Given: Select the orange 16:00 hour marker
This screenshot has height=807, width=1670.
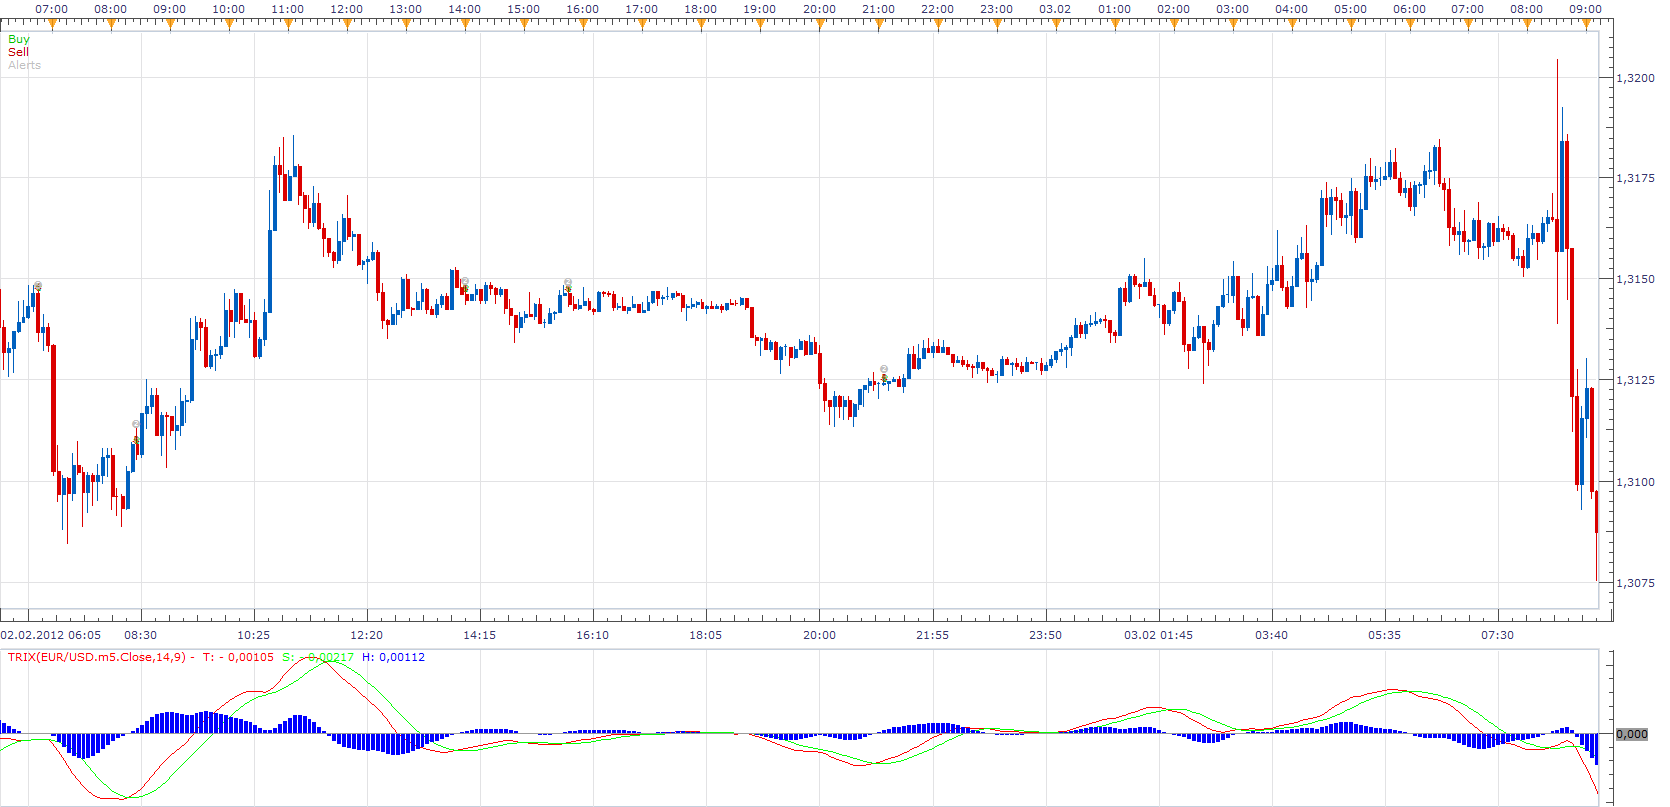Looking at the screenshot, I should coord(583,23).
